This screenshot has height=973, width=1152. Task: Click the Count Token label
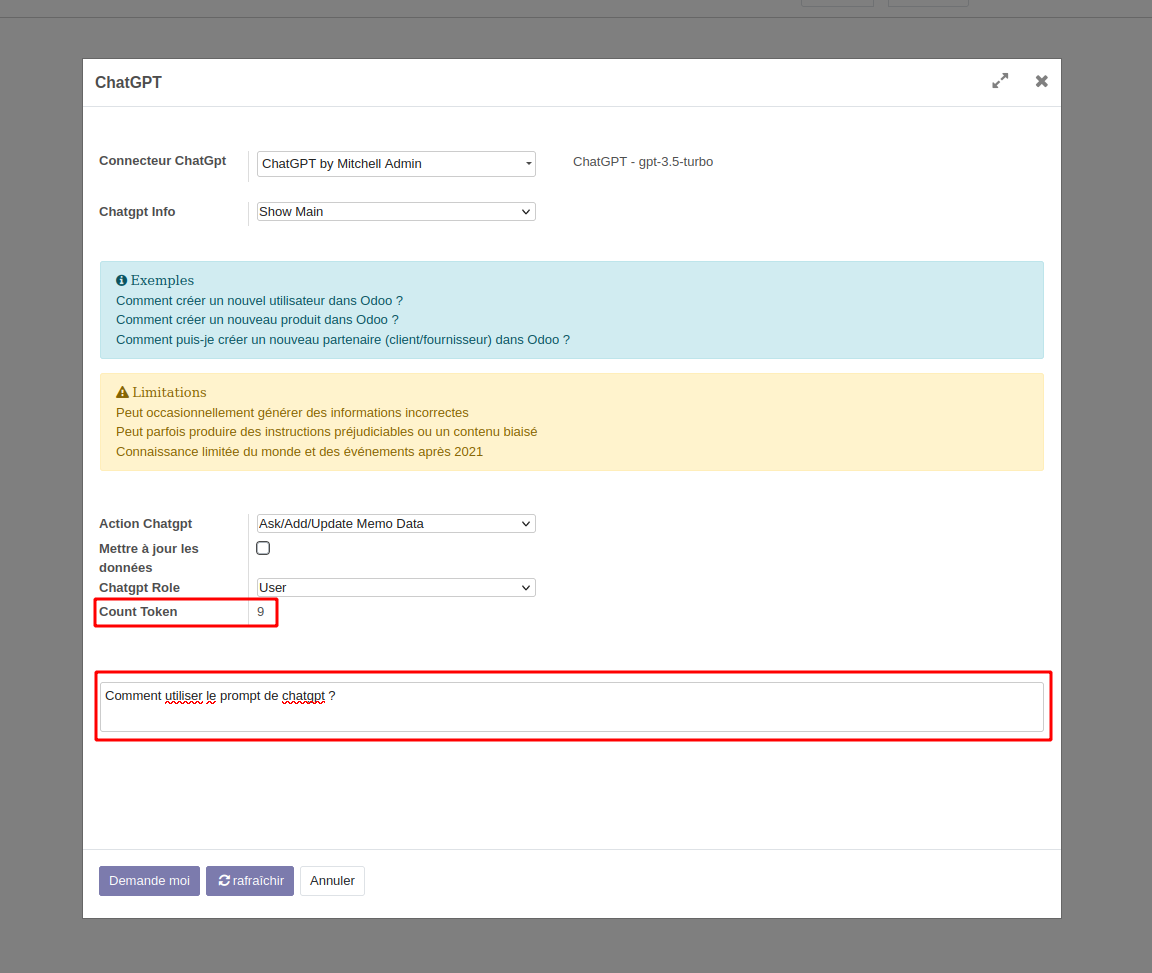138,611
